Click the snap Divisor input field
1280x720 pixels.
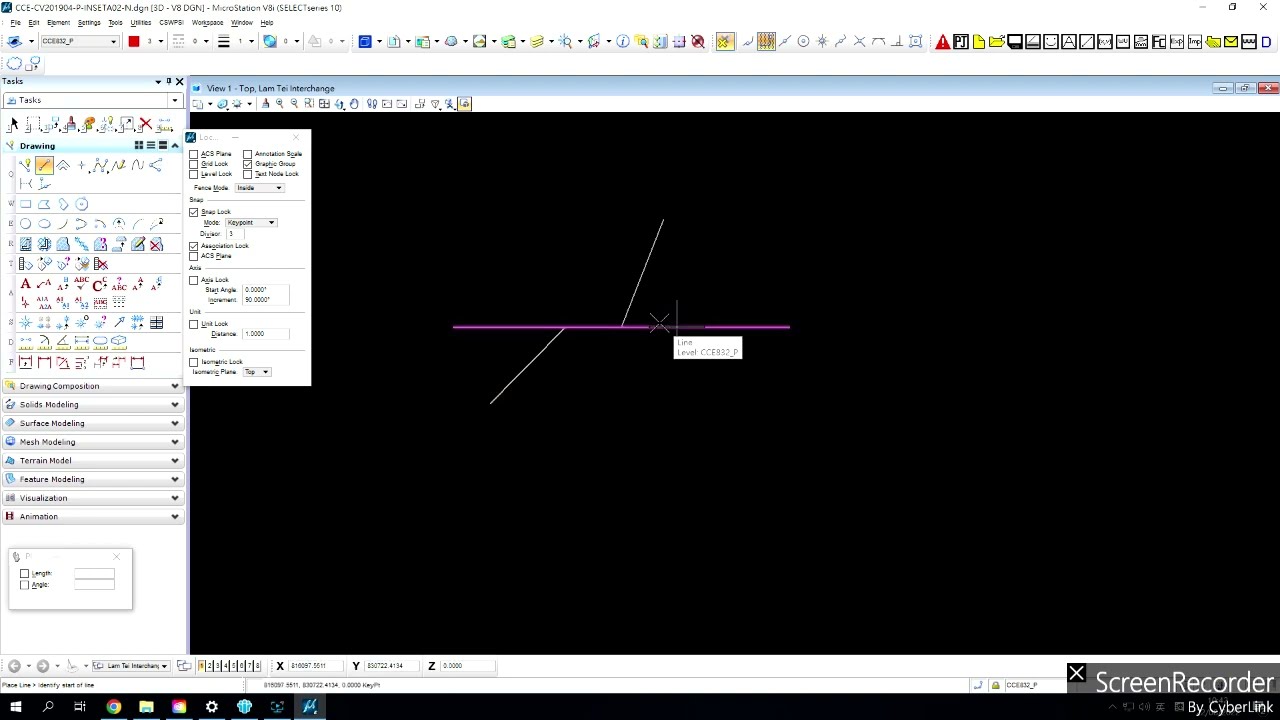coord(236,234)
